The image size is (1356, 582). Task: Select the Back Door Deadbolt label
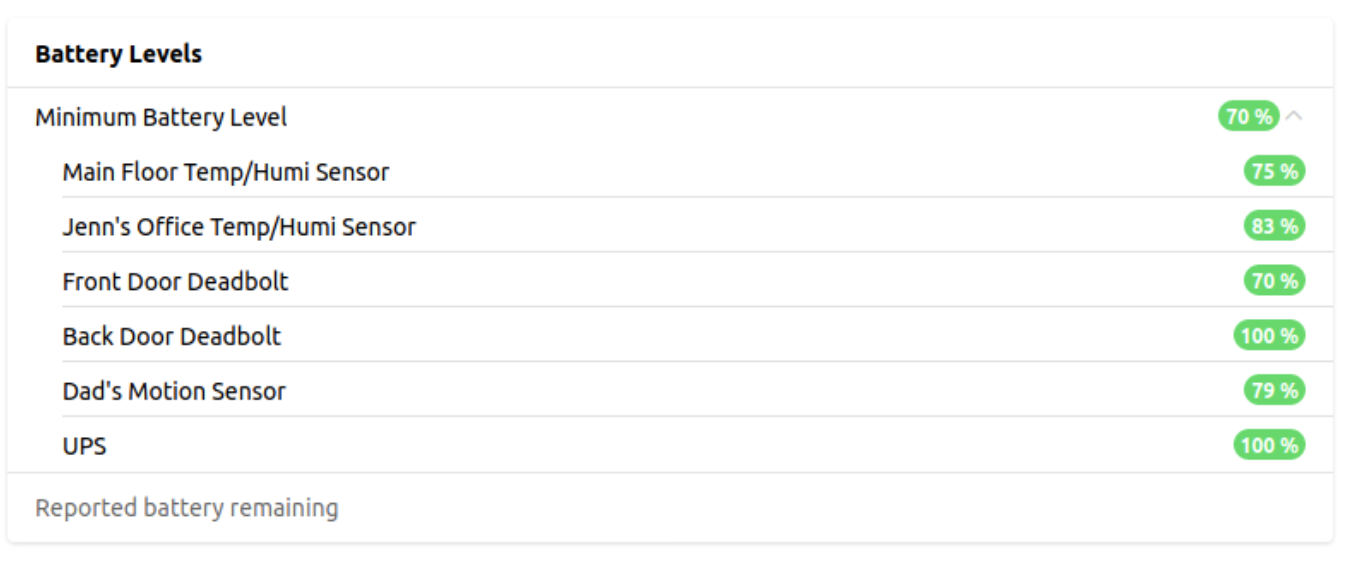(172, 336)
